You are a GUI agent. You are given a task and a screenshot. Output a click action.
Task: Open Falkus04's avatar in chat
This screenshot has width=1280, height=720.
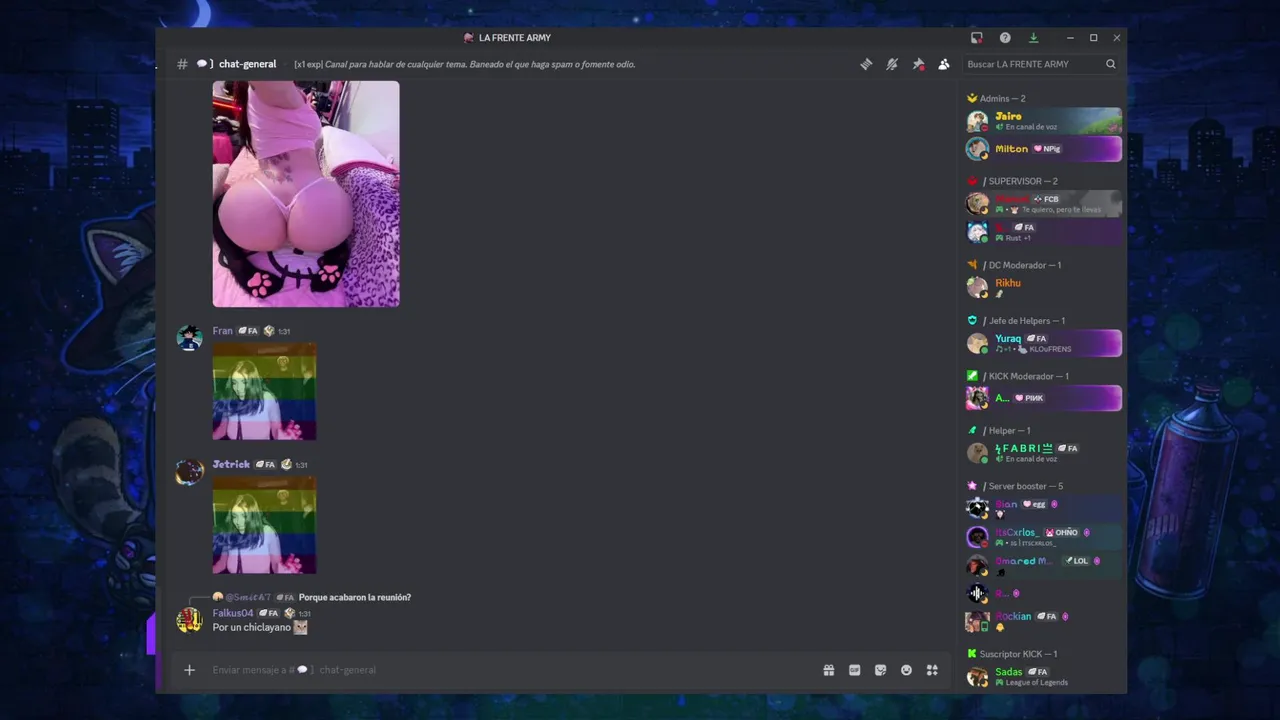190,620
